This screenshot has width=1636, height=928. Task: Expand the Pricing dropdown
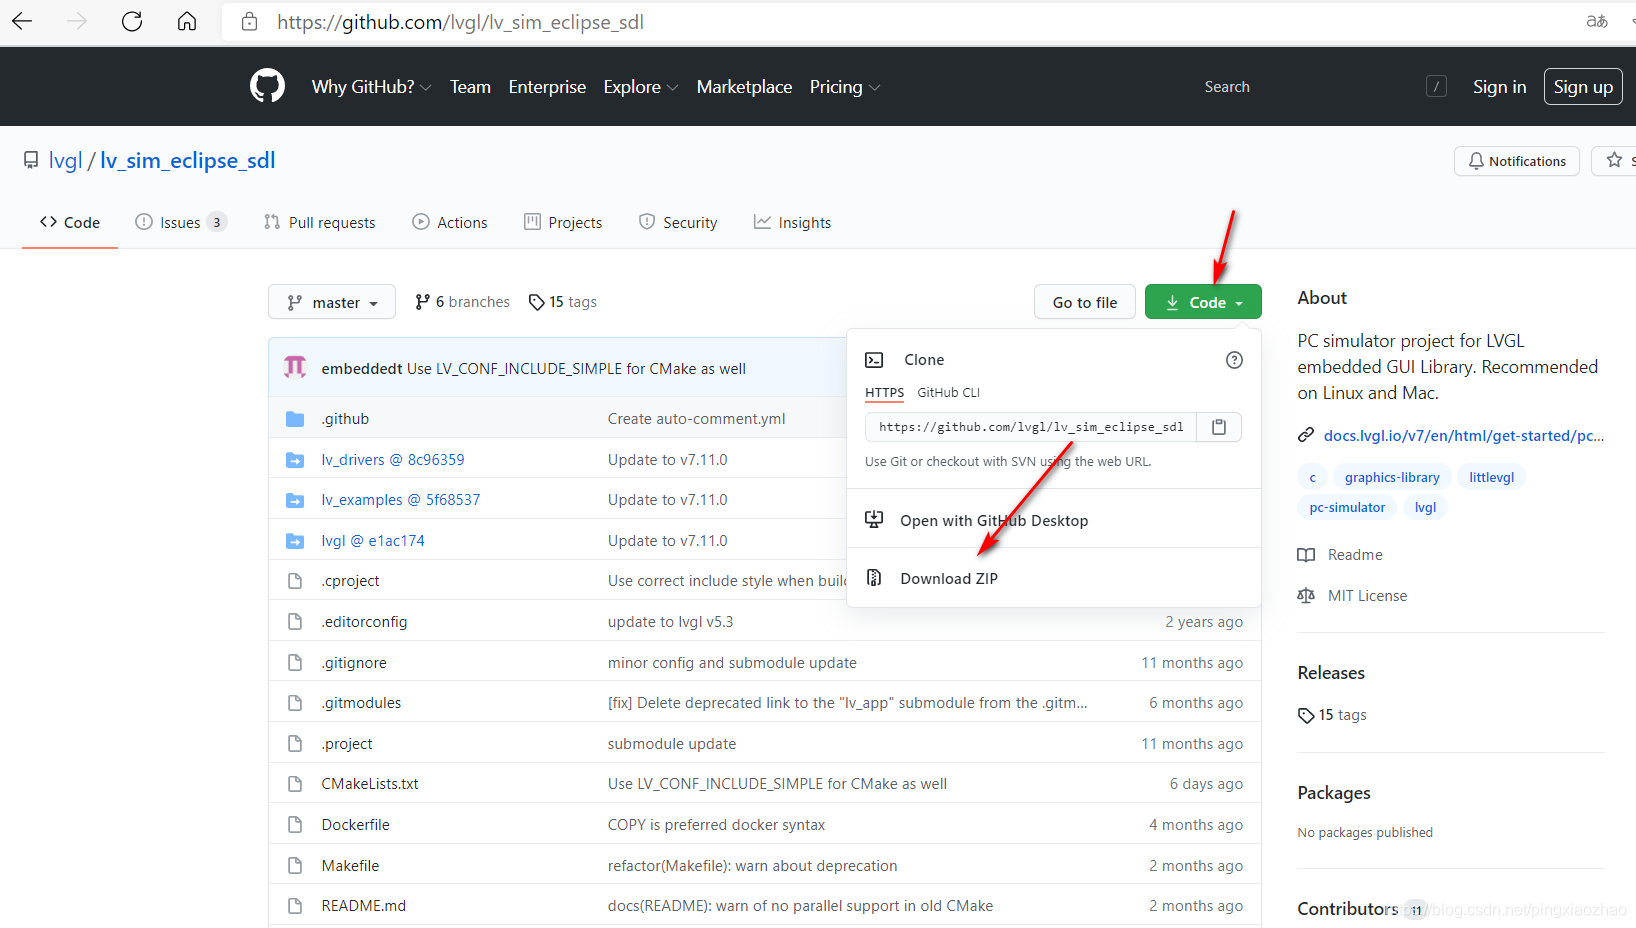point(845,87)
